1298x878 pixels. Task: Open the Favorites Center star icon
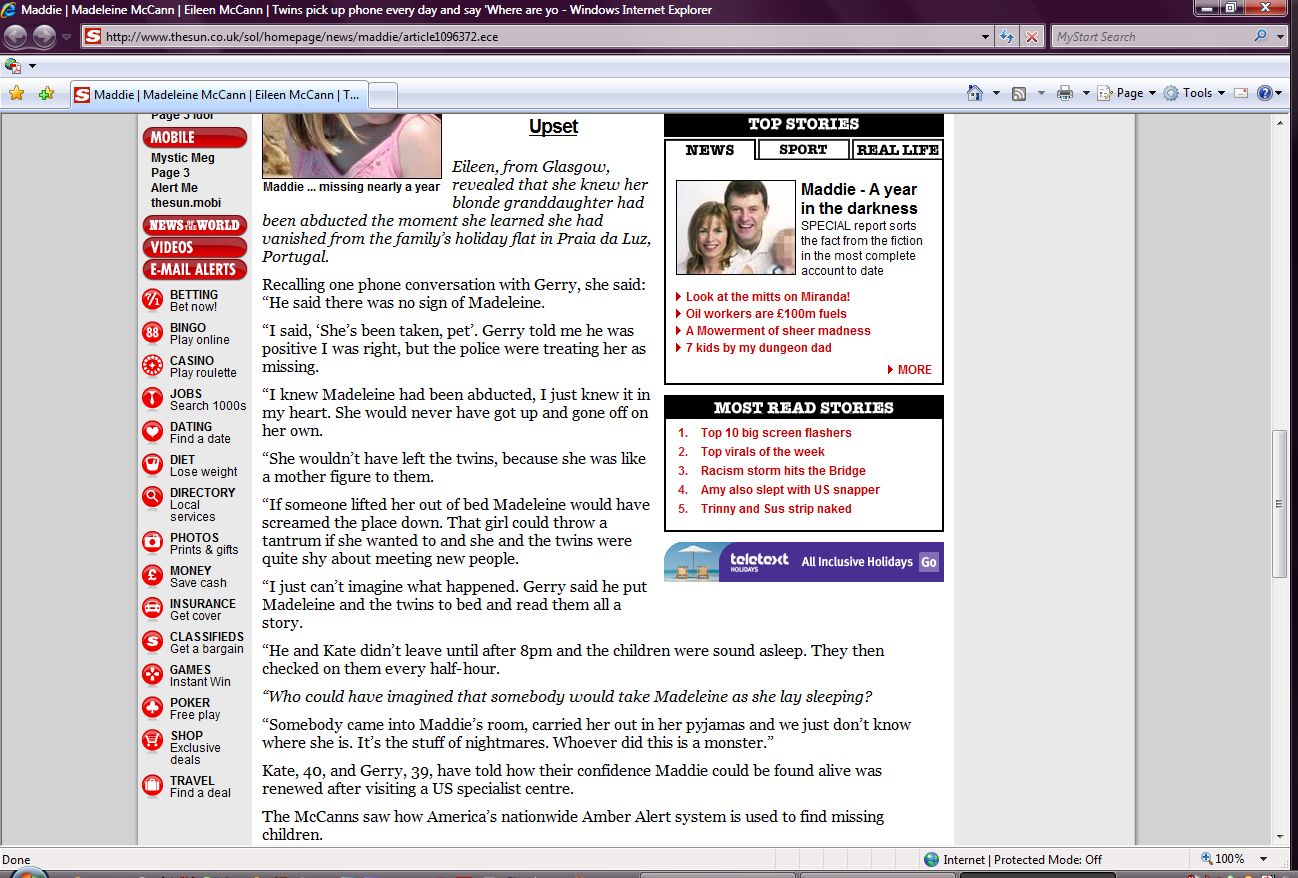coord(16,94)
